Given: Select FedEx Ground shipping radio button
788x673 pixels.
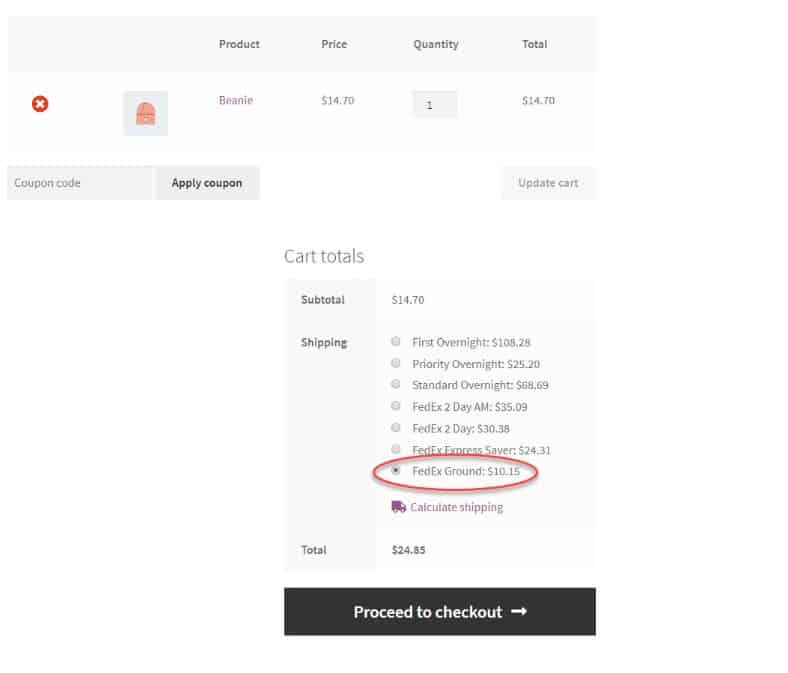Looking at the screenshot, I should 396,470.
